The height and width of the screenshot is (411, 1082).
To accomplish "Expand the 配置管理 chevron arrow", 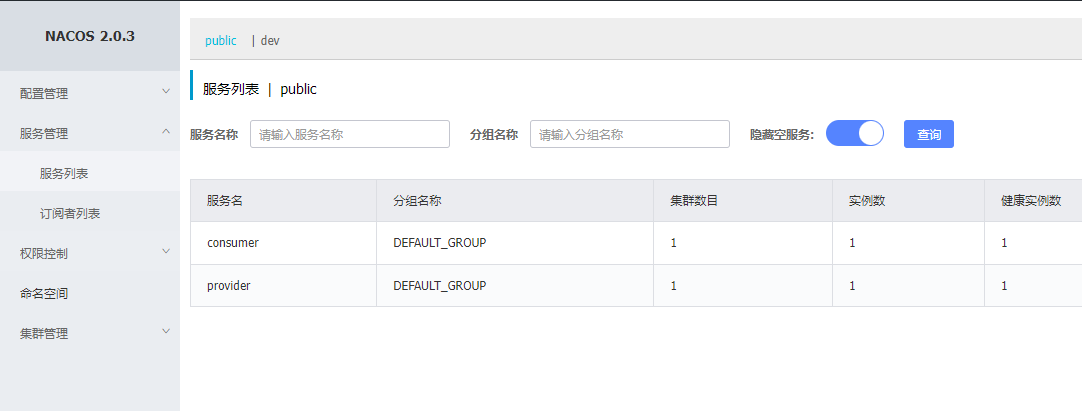I will (x=166, y=92).
